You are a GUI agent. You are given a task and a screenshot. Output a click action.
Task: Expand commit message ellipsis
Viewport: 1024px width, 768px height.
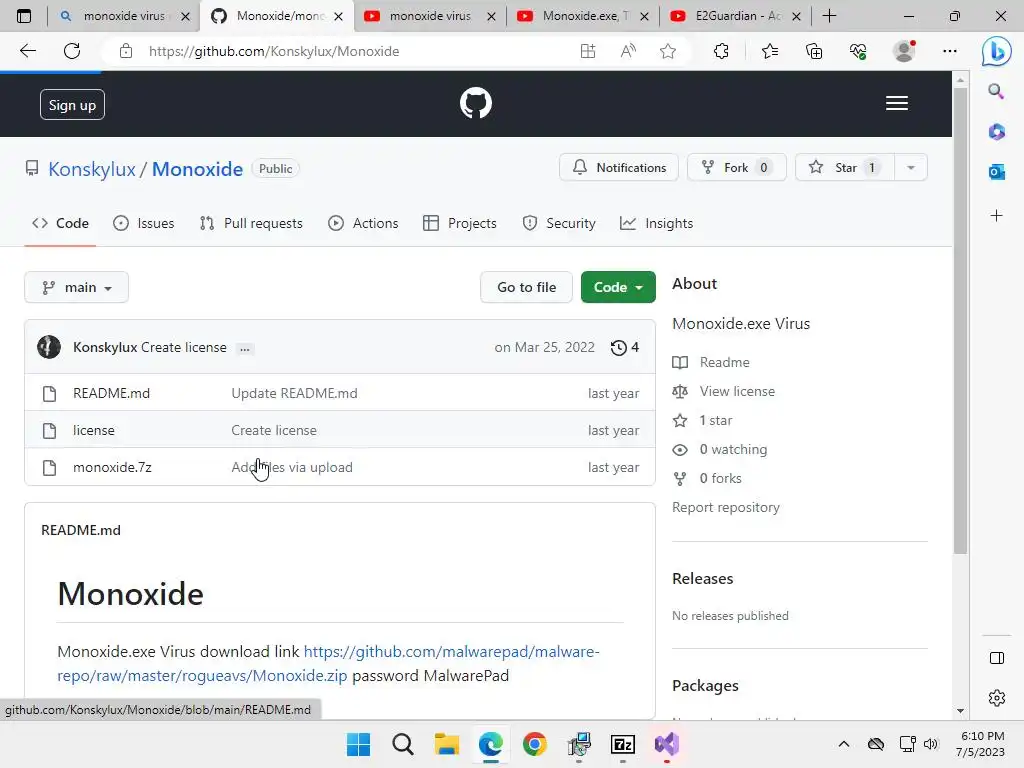point(244,348)
